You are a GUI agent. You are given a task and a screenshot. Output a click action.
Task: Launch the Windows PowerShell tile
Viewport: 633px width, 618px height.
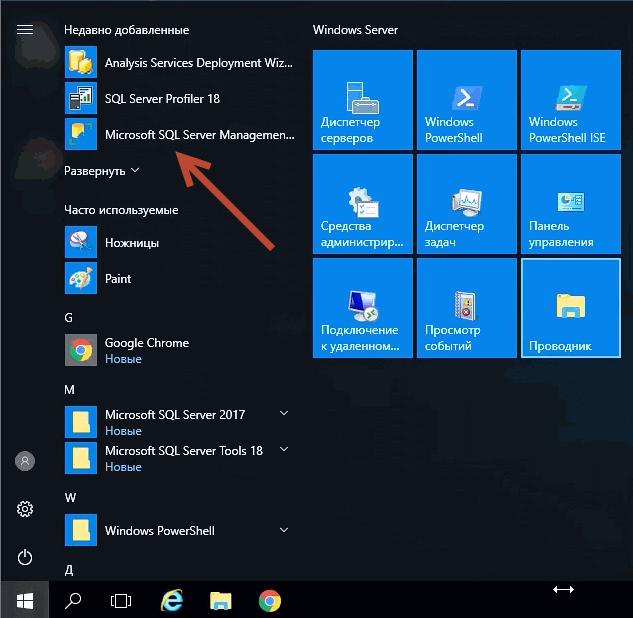(467, 100)
